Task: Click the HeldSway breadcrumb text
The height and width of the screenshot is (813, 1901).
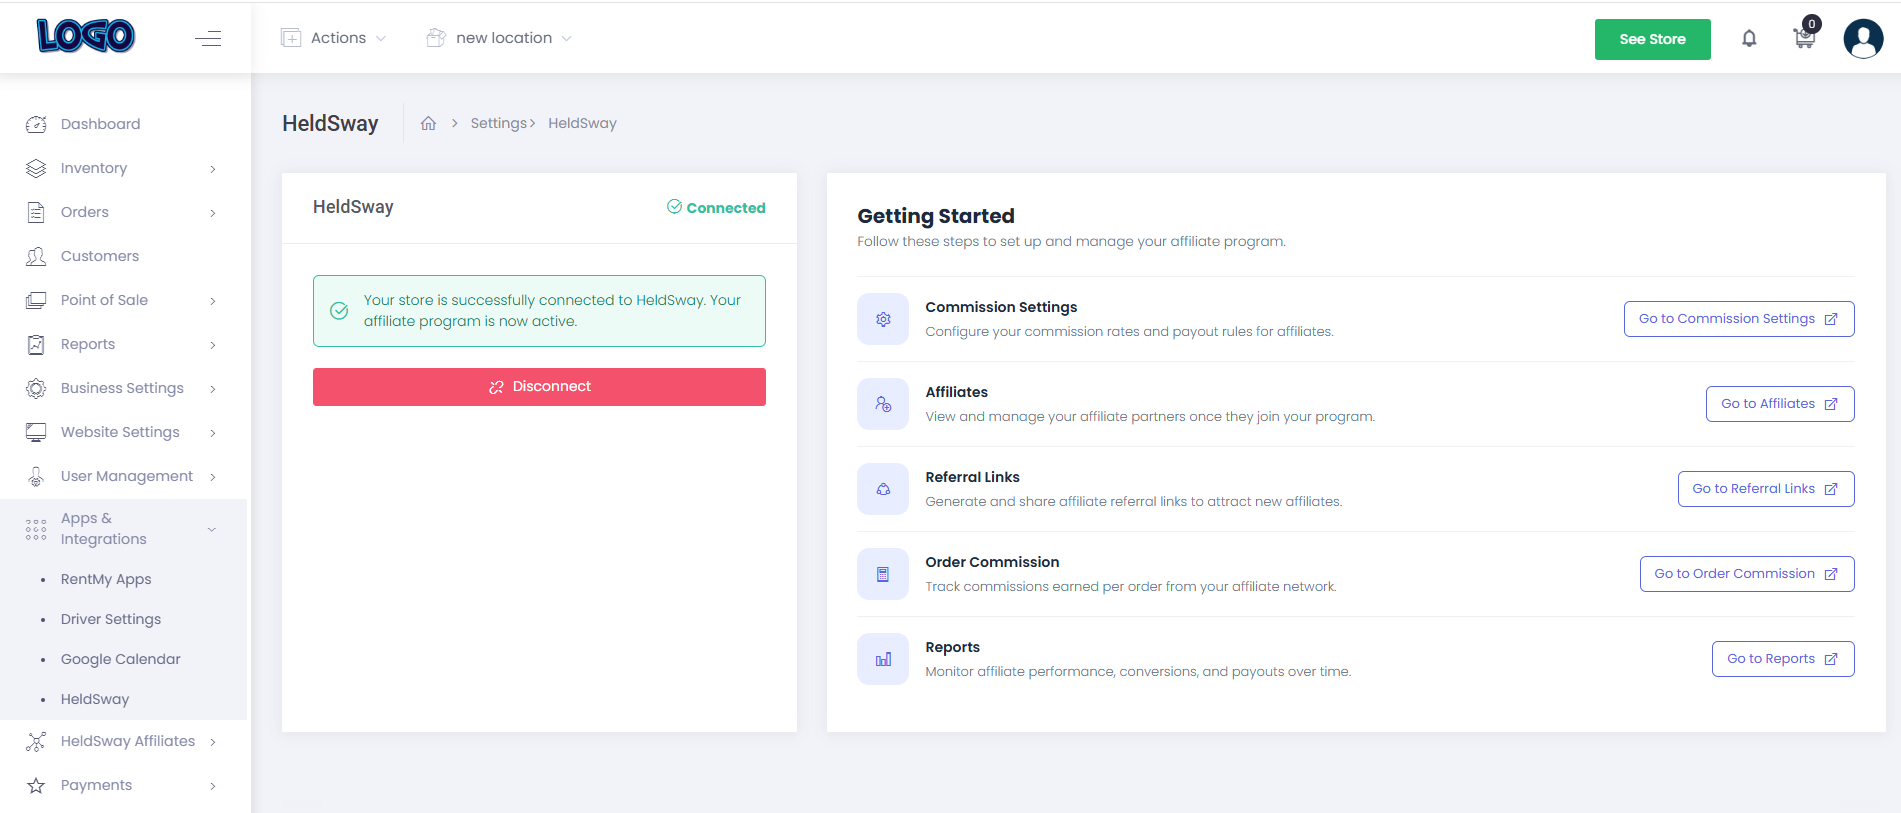Action: coord(582,123)
